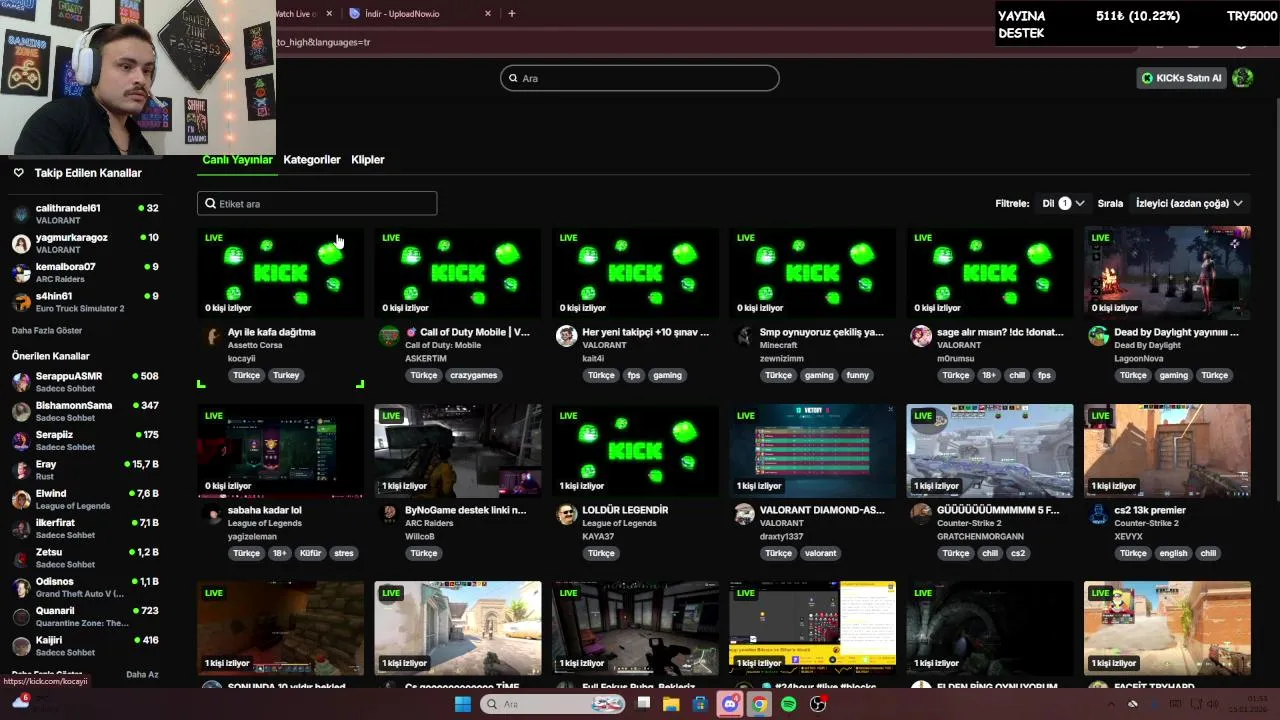Click m0rumsu streamer avatar

(x=921, y=337)
